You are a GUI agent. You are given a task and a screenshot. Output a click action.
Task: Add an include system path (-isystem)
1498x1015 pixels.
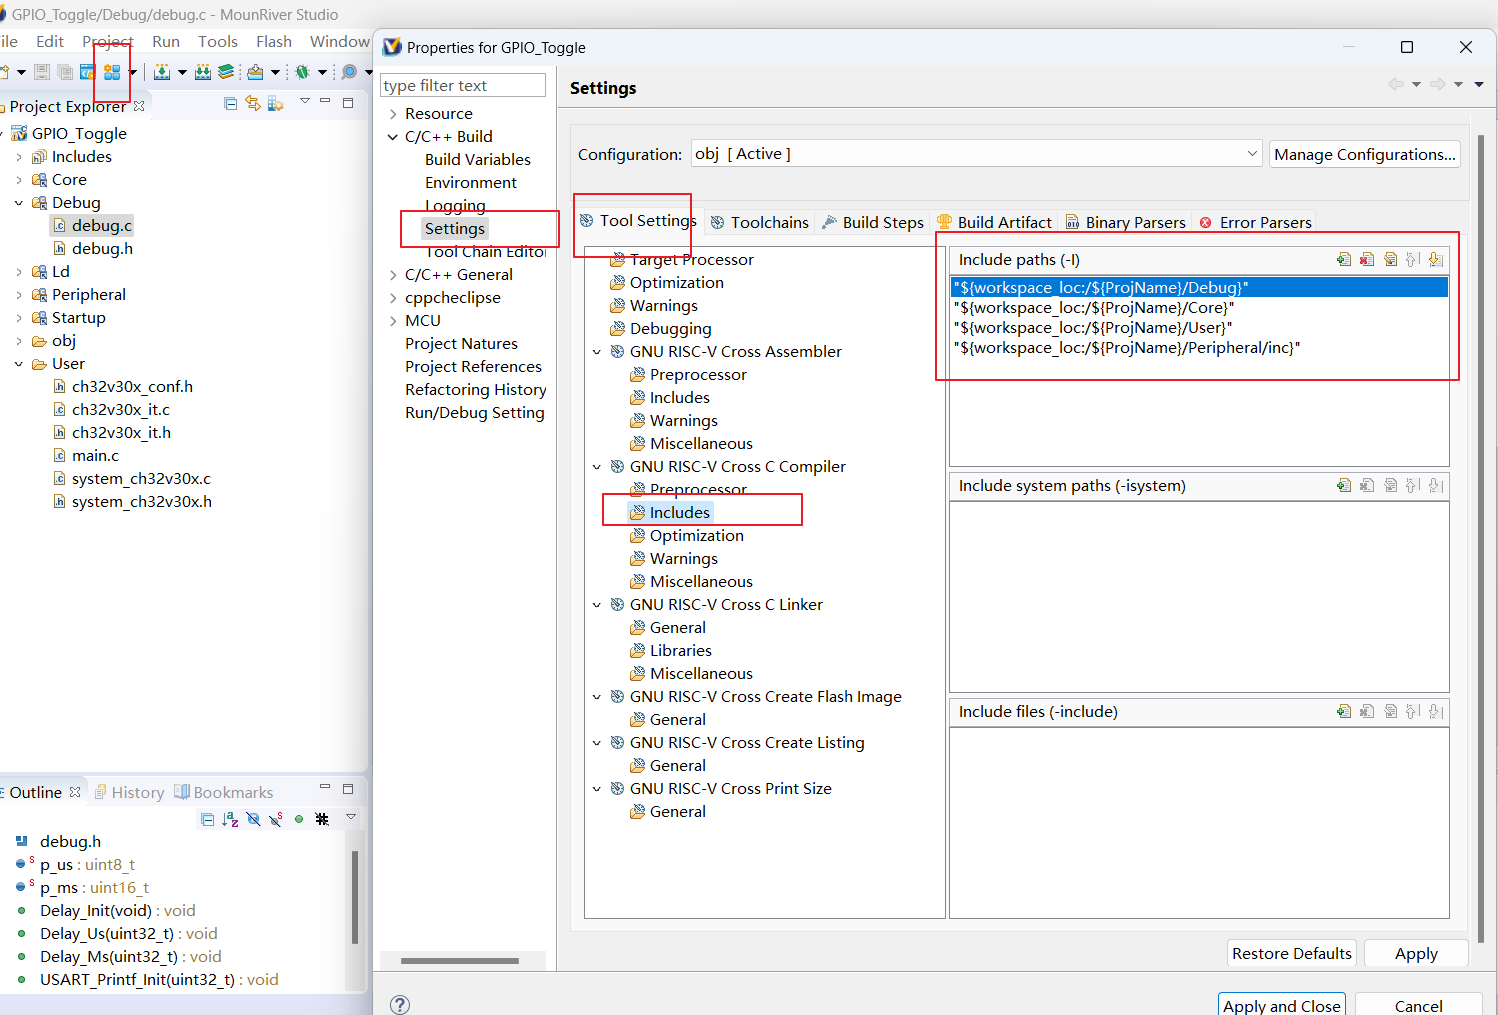pos(1344,486)
